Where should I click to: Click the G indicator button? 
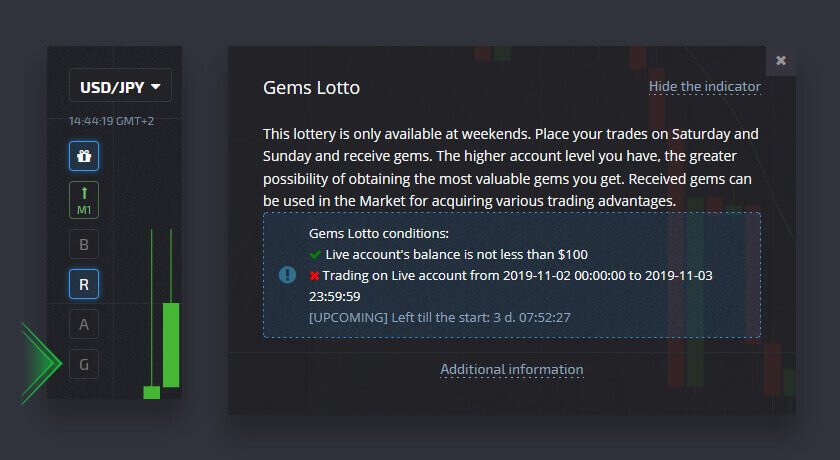[x=83, y=365]
